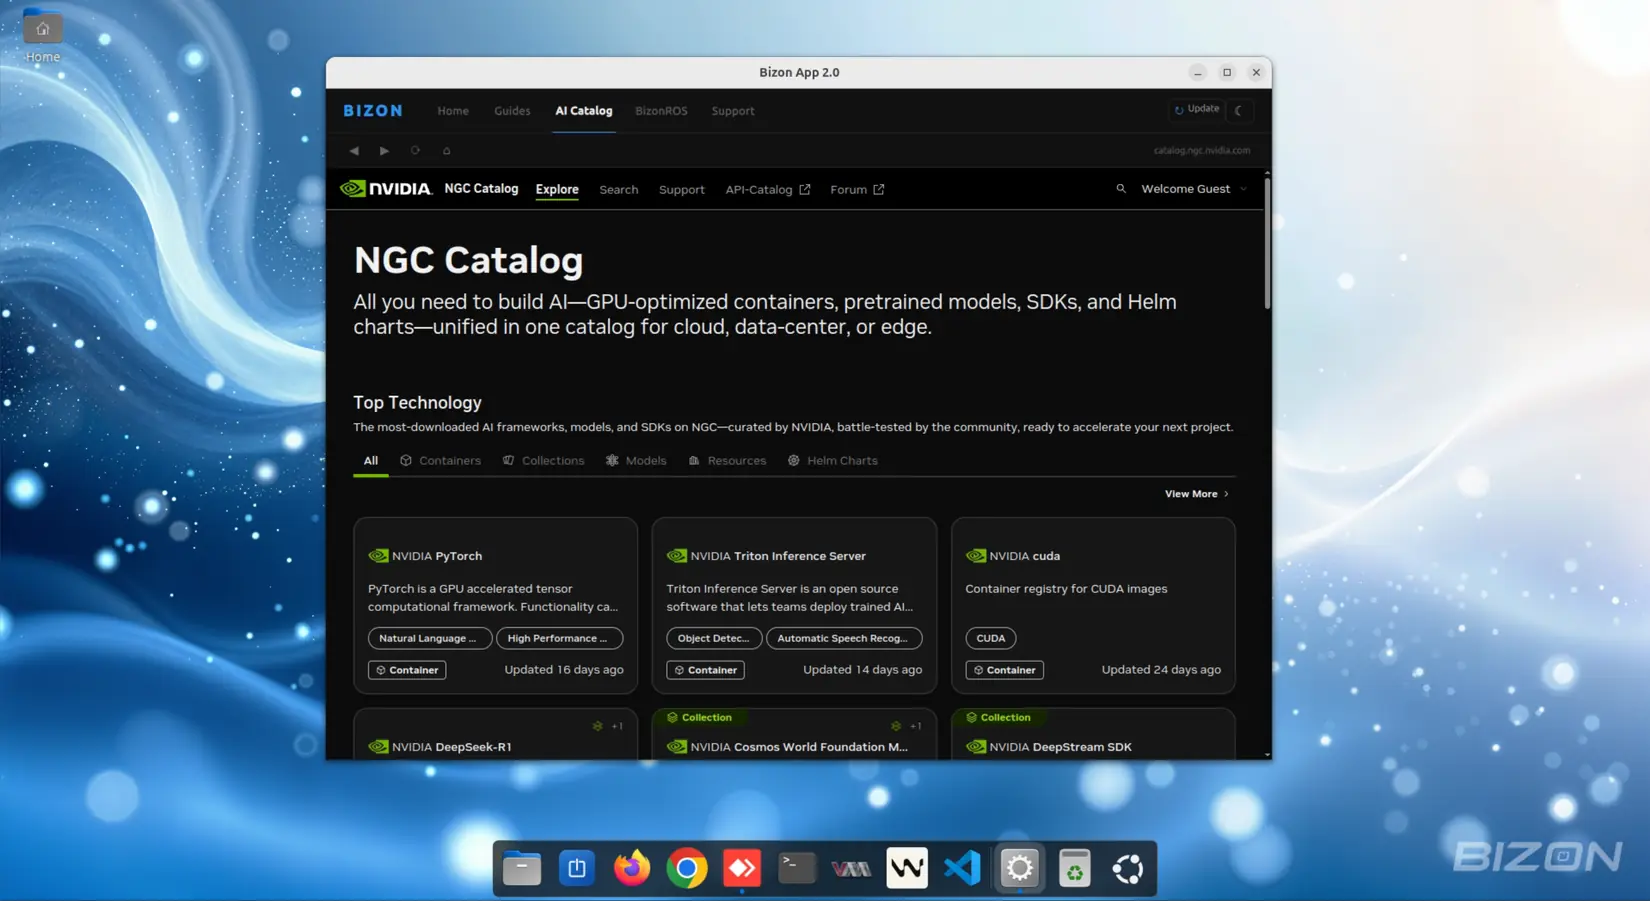Screen dimensions: 1650x901
Task: Open Visual Studio Code from the dock
Action: pos(961,868)
